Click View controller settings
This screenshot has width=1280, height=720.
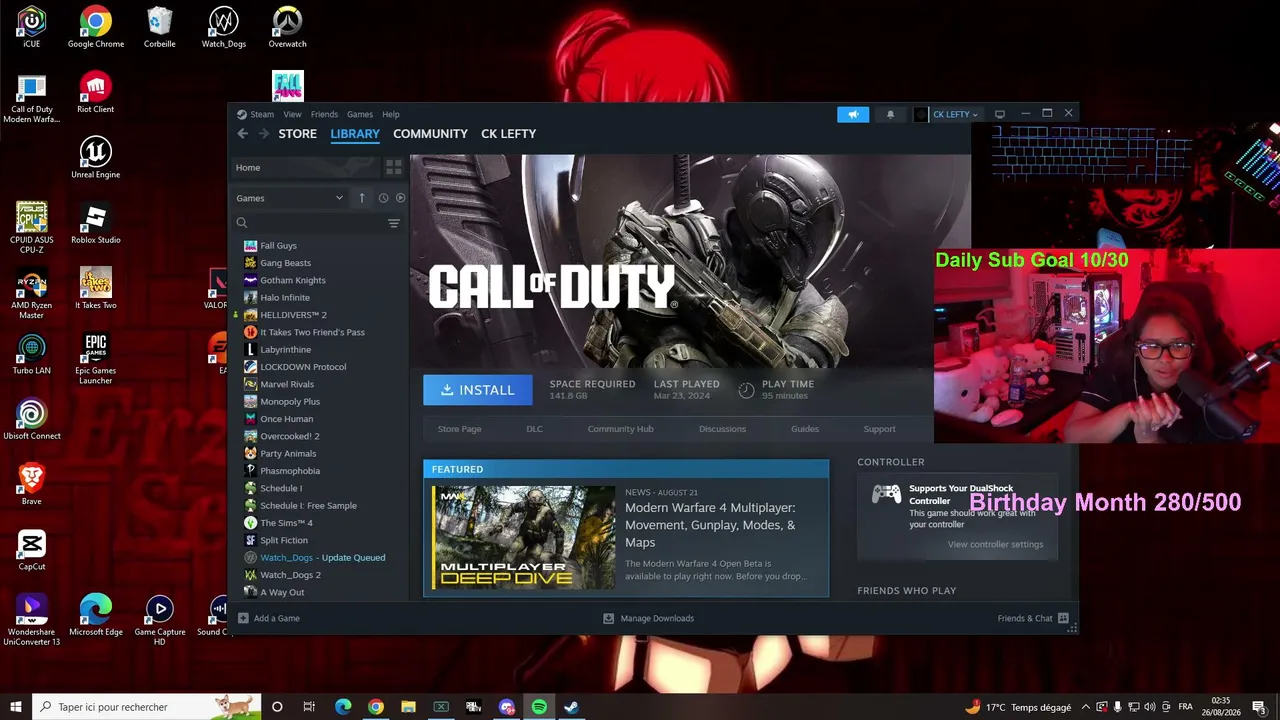(x=995, y=544)
